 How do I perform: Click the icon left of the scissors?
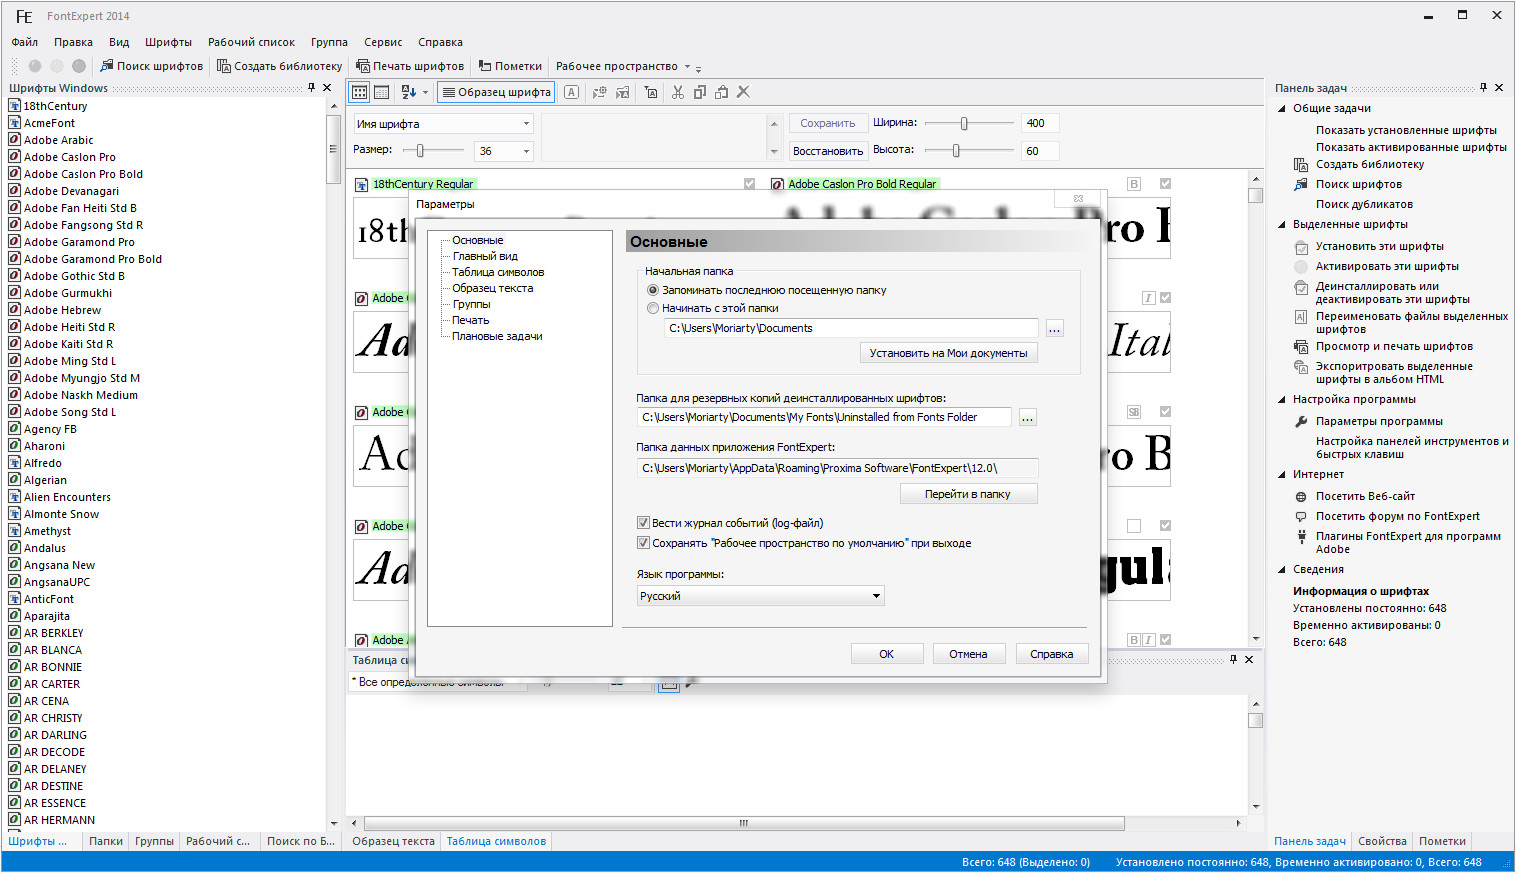[651, 92]
